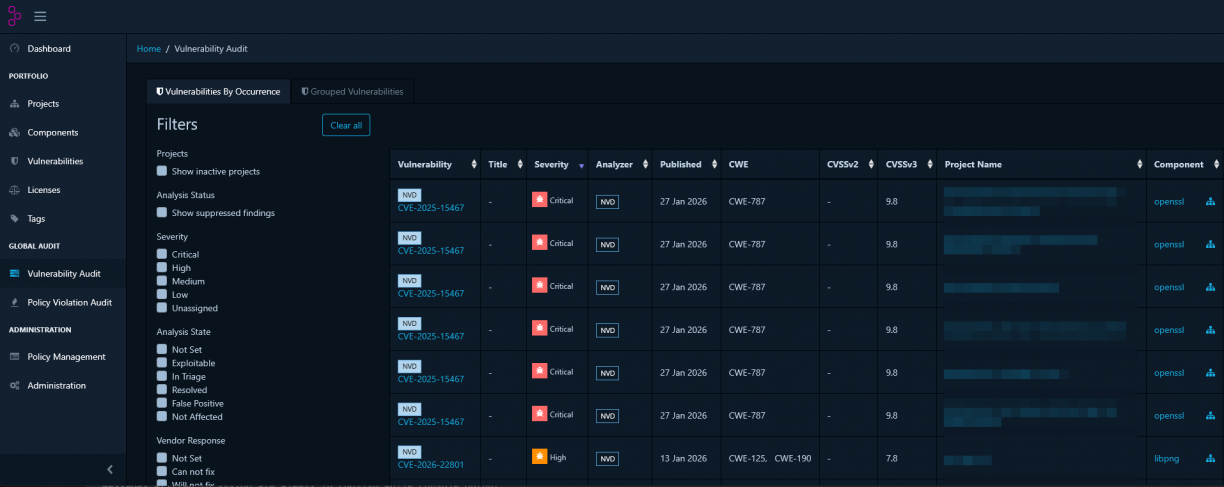Click the Licenses balance-scale icon
Viewport: 1224px width, 487px height.
tap(14, 189)
